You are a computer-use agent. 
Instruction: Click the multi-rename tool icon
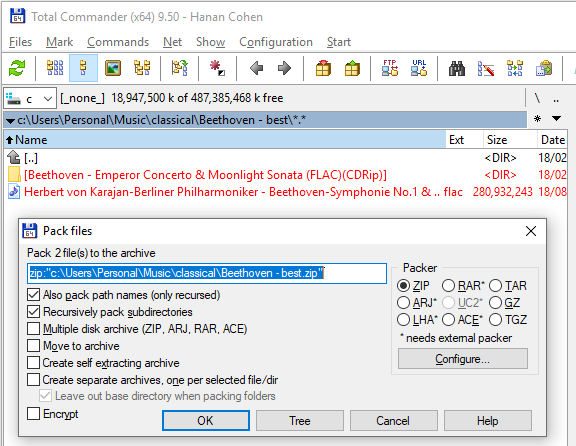pyautogui.click(x=486, y=68)
